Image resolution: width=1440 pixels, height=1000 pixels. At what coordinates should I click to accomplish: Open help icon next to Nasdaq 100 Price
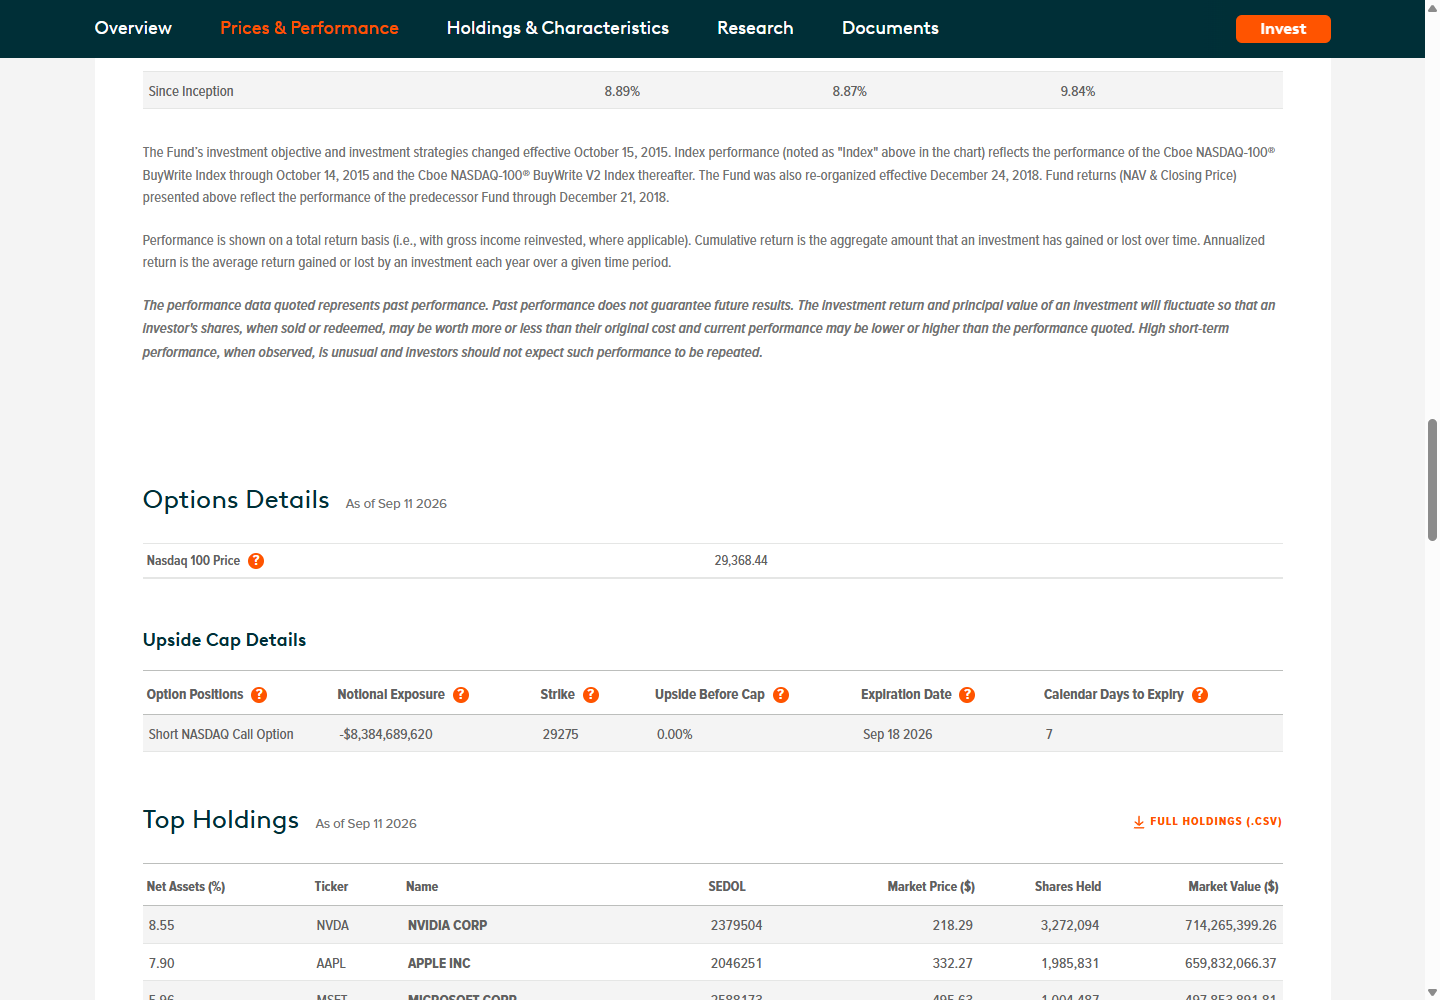[x=256, y=561]
